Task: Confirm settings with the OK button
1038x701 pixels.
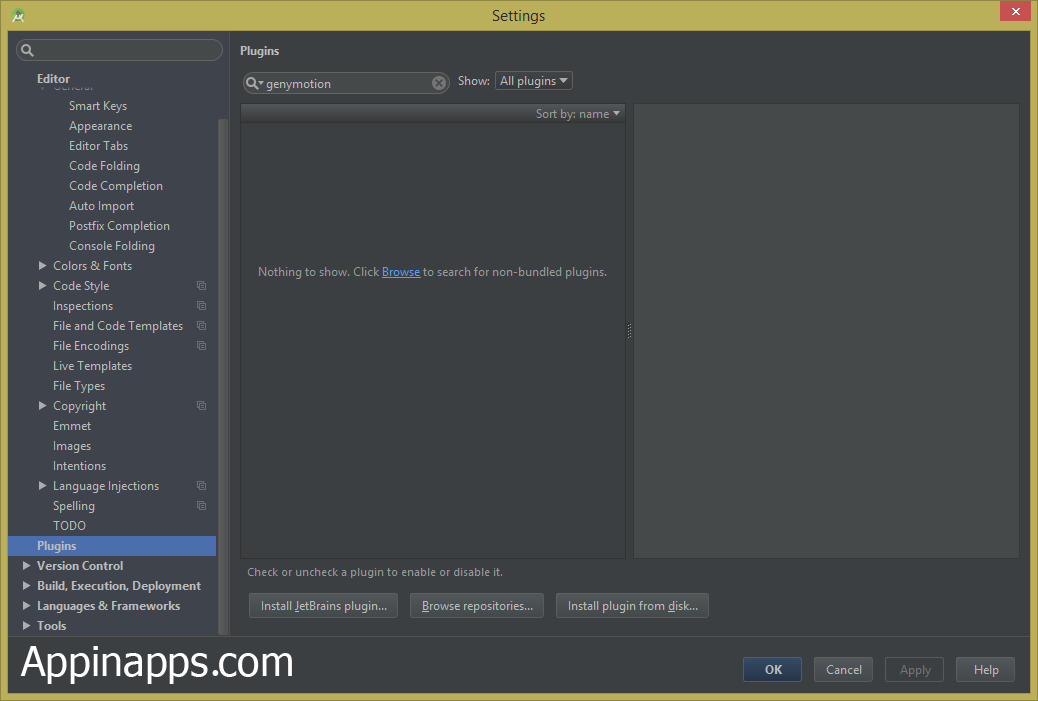Action: click(773, 669)
